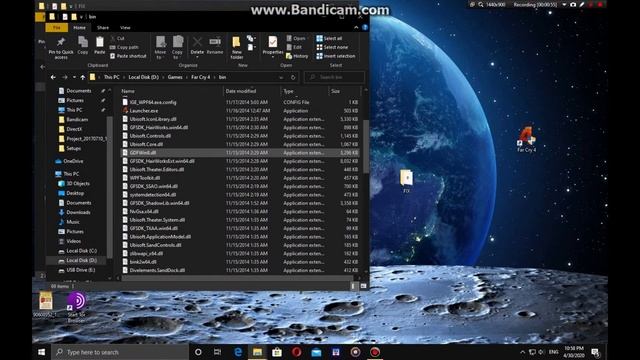
Task: Click Games in the address breadcrumb
Action: [175, 77]
